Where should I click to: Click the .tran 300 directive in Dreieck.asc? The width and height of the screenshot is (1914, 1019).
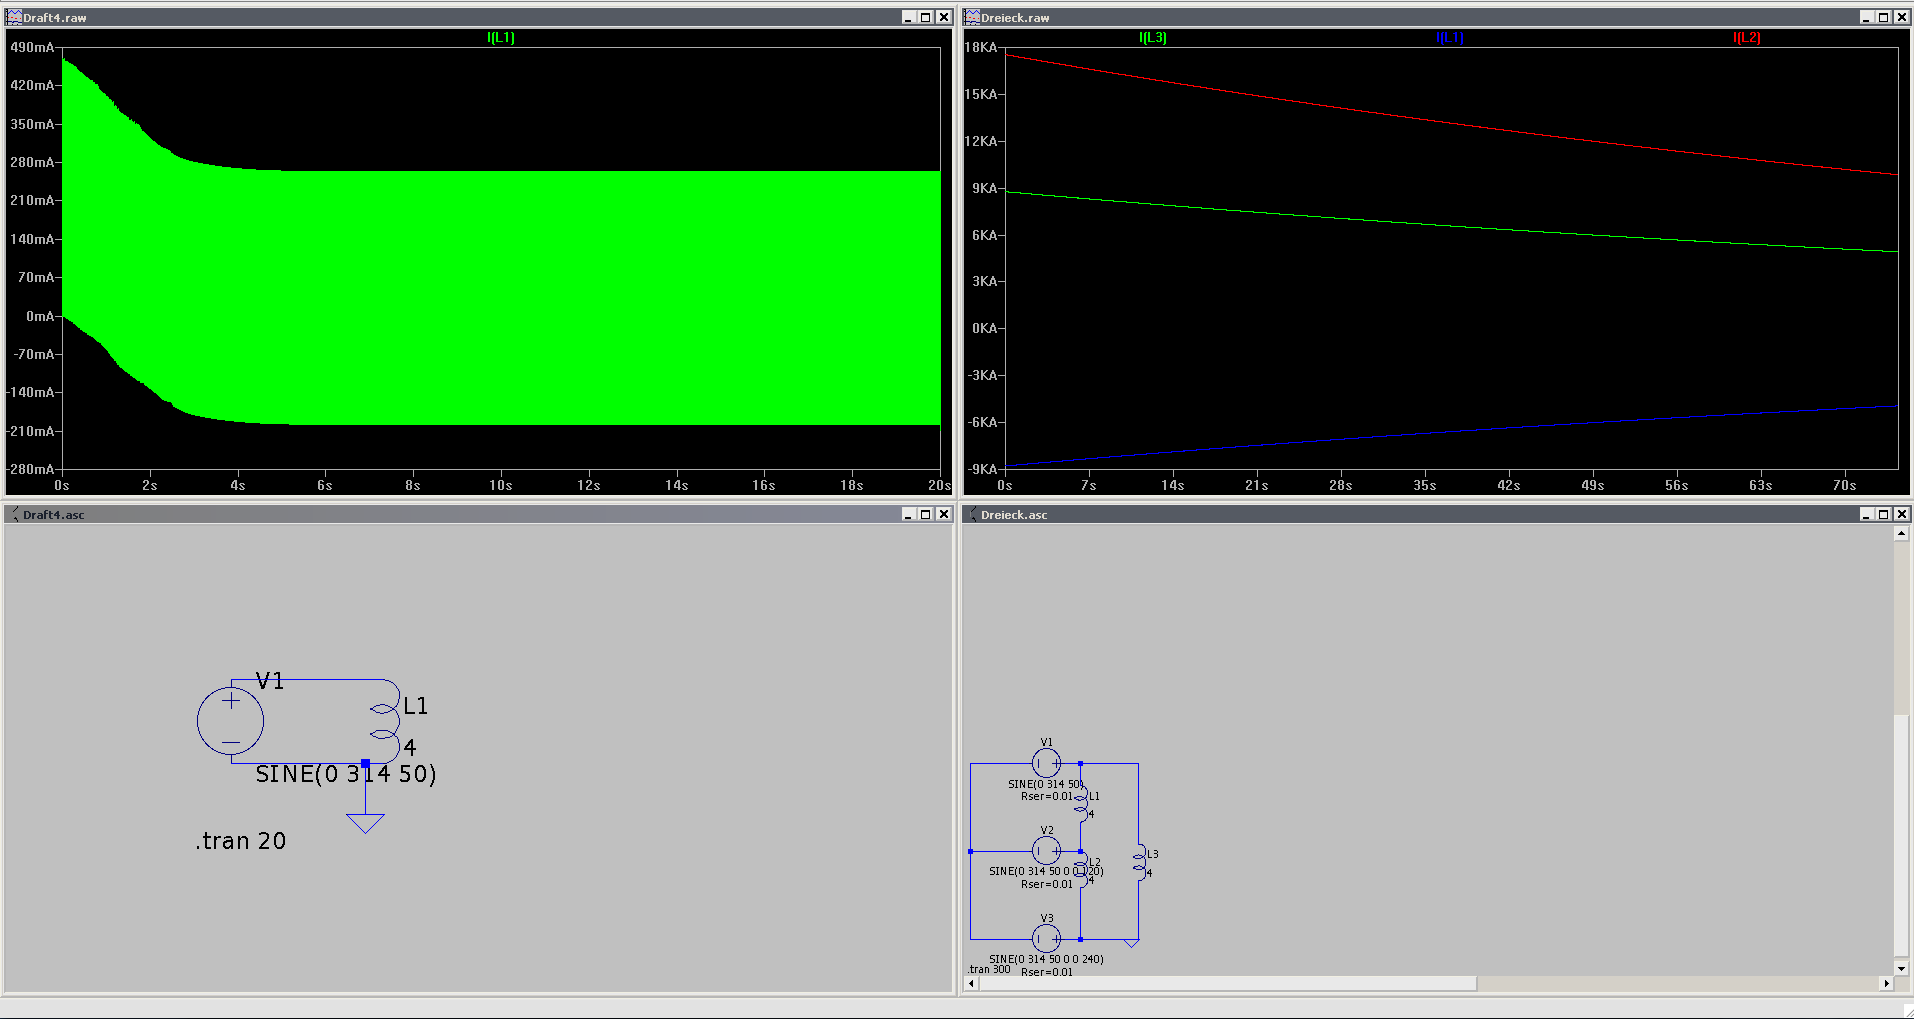[990, 969]
